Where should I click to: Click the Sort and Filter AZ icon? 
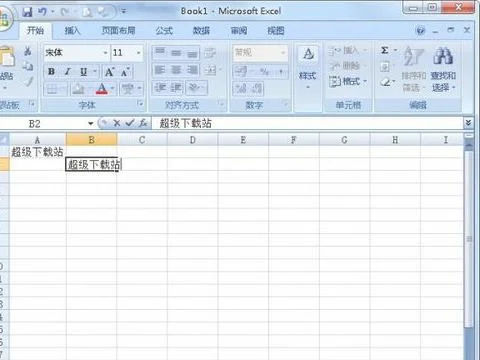tap(413, 56)
